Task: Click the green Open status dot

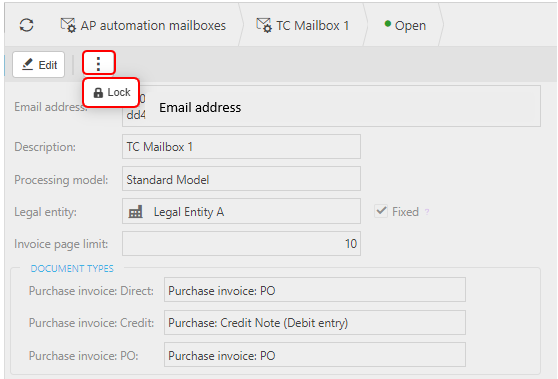Action: click(388, 24)
